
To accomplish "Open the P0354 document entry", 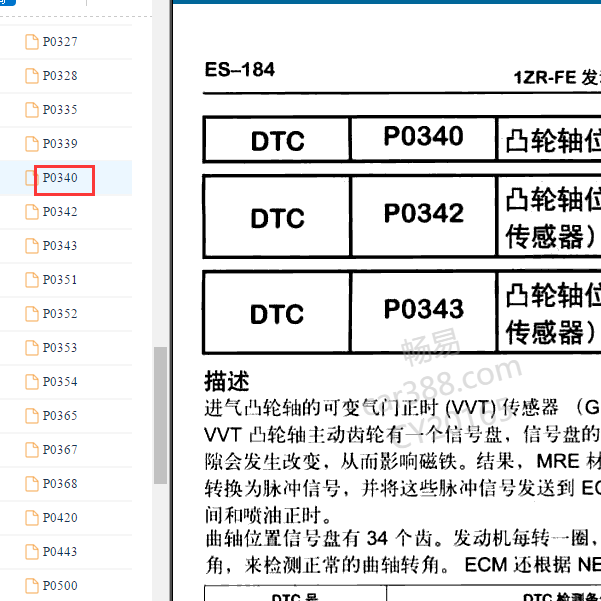I will [60, 382].
